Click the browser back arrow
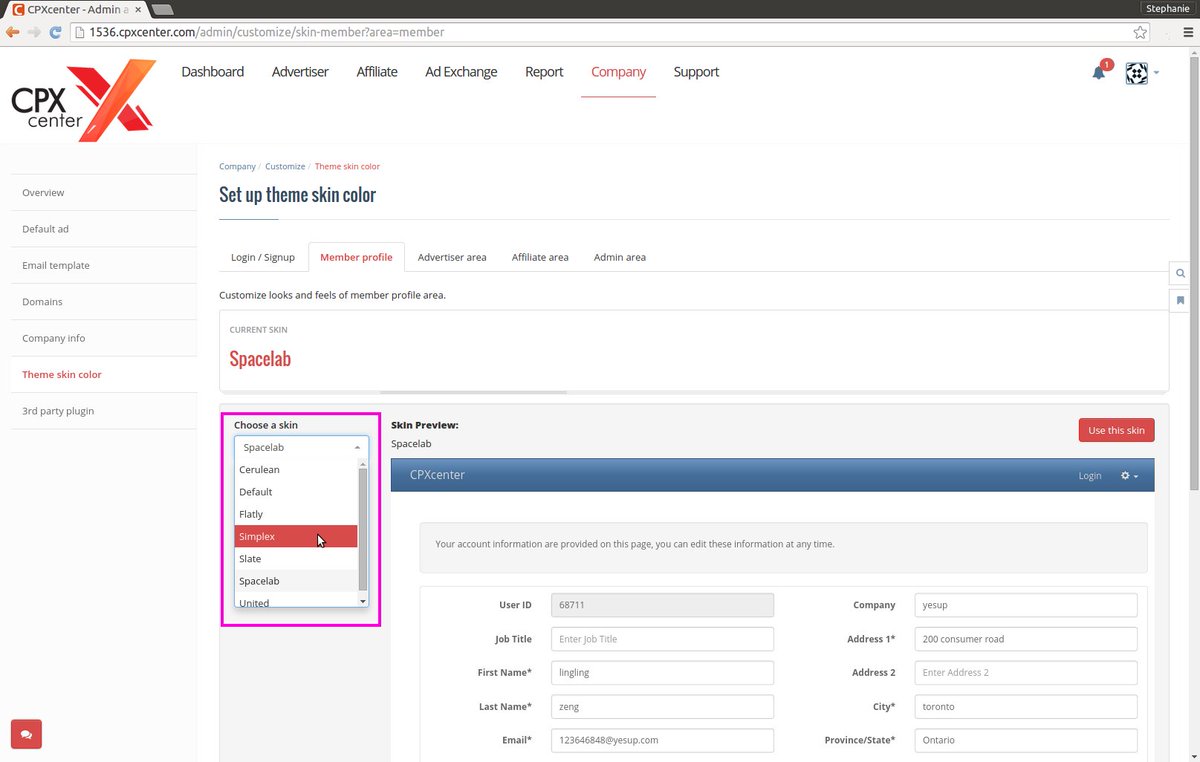 coord(12,31)
